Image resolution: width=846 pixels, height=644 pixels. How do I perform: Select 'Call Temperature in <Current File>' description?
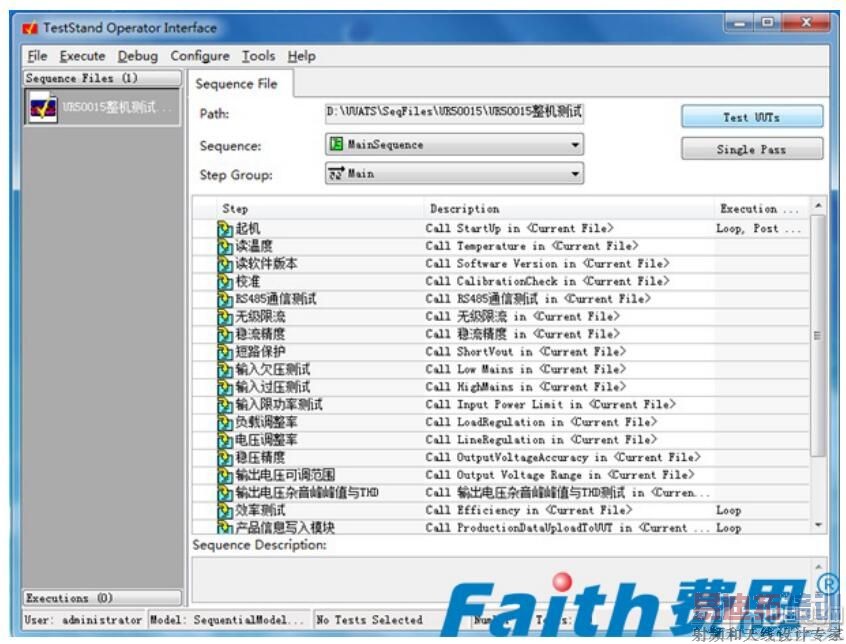[532, 246]
